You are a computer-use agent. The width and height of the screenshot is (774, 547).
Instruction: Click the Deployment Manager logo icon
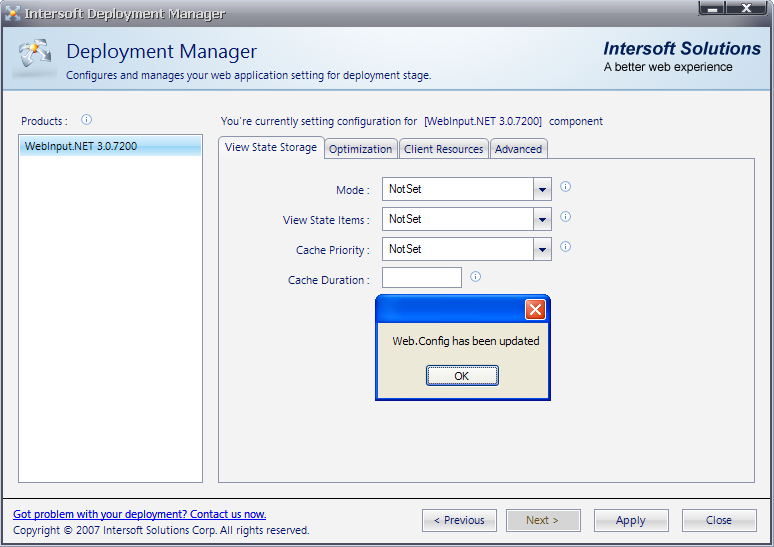point(32,58)
